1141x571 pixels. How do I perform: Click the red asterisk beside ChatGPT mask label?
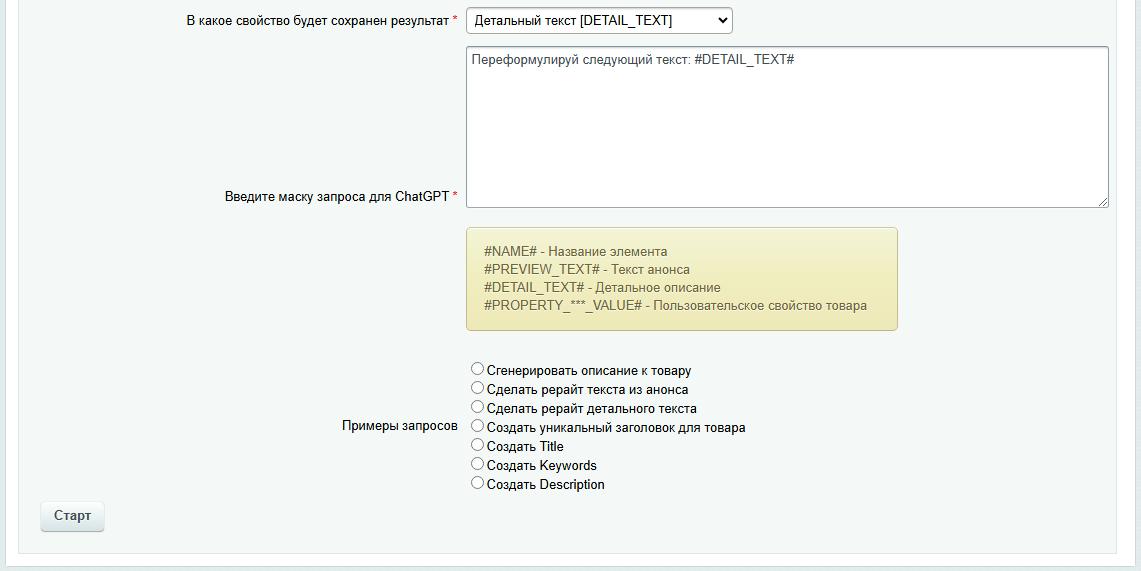pyautogui.click(x=455, y=195)
